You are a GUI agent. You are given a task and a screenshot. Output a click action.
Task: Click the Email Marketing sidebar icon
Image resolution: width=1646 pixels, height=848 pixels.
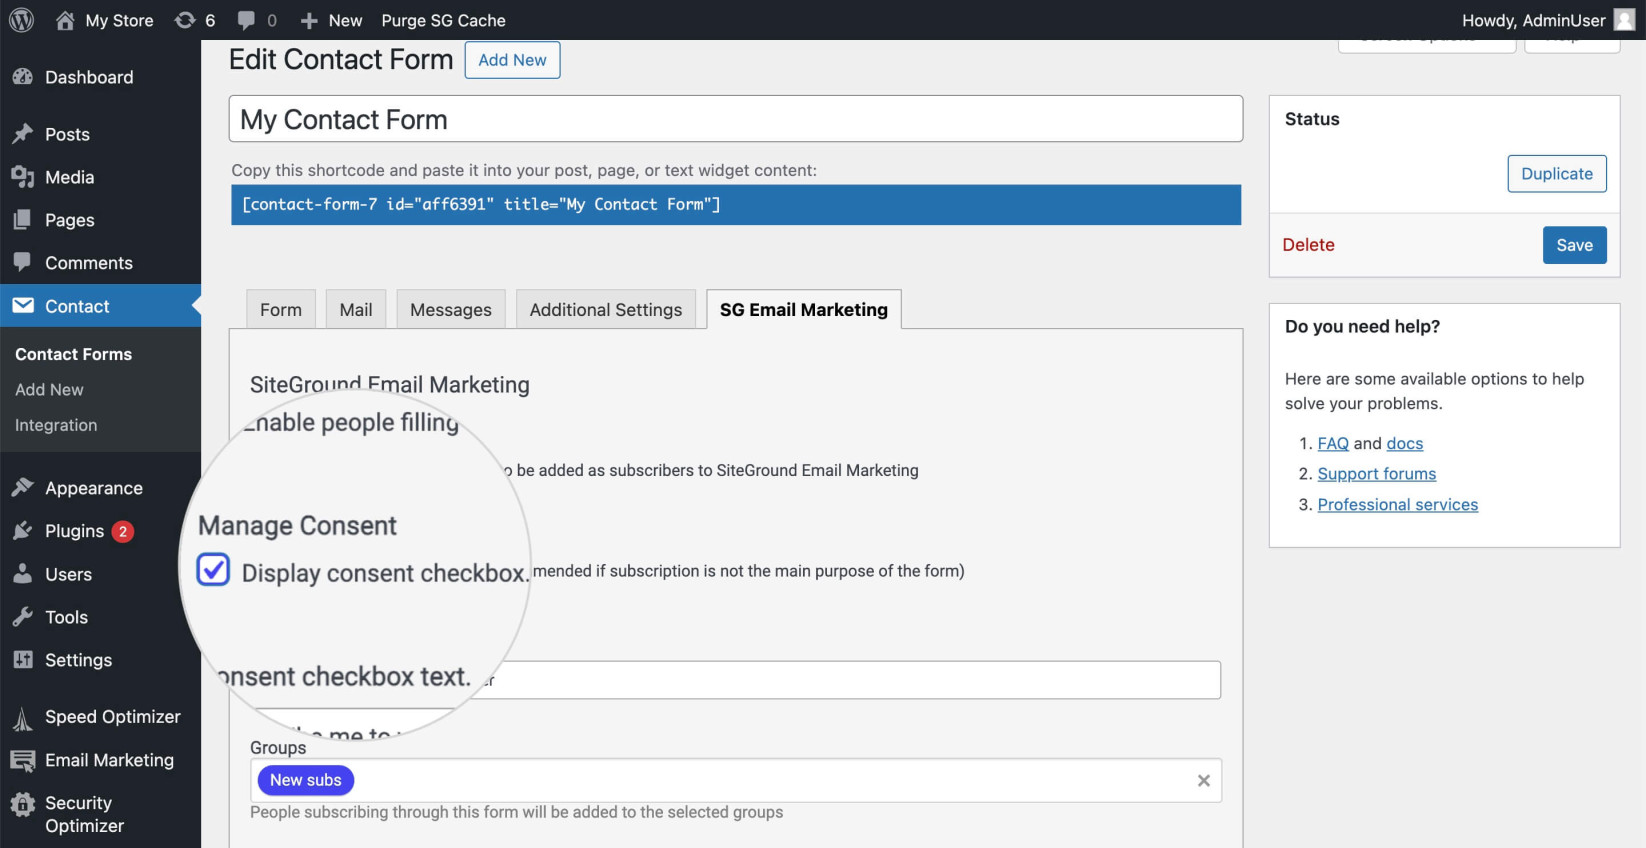click(22, 760)
